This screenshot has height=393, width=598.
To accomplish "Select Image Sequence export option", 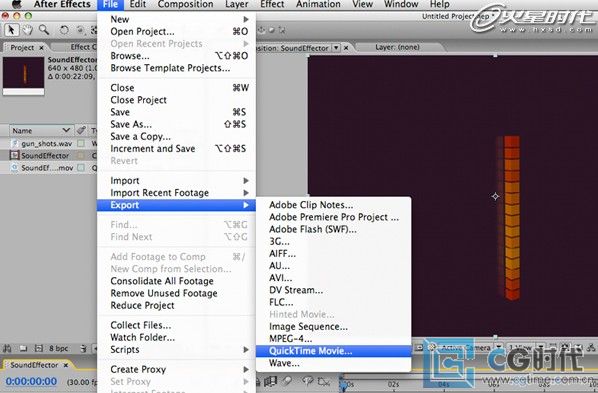I will coord(334,327).
